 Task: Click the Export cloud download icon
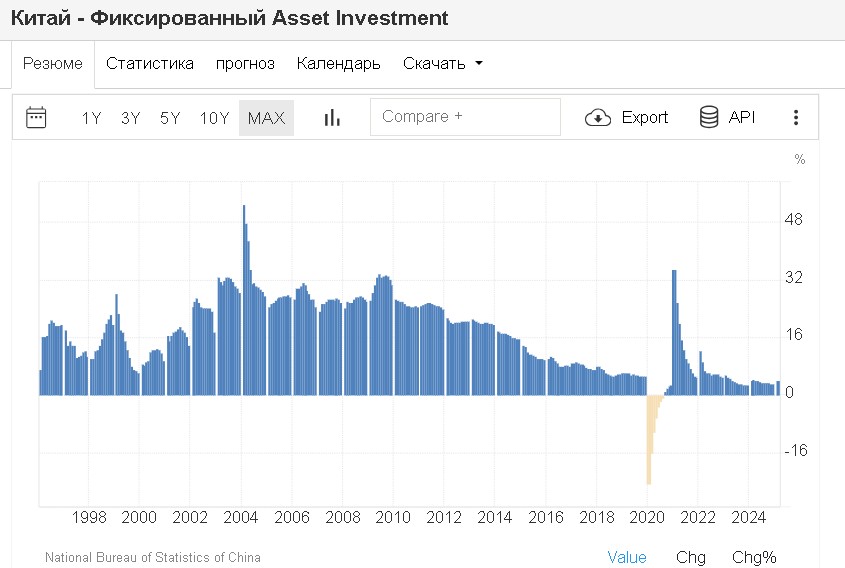pyautogui.click(x=598, y=117)
